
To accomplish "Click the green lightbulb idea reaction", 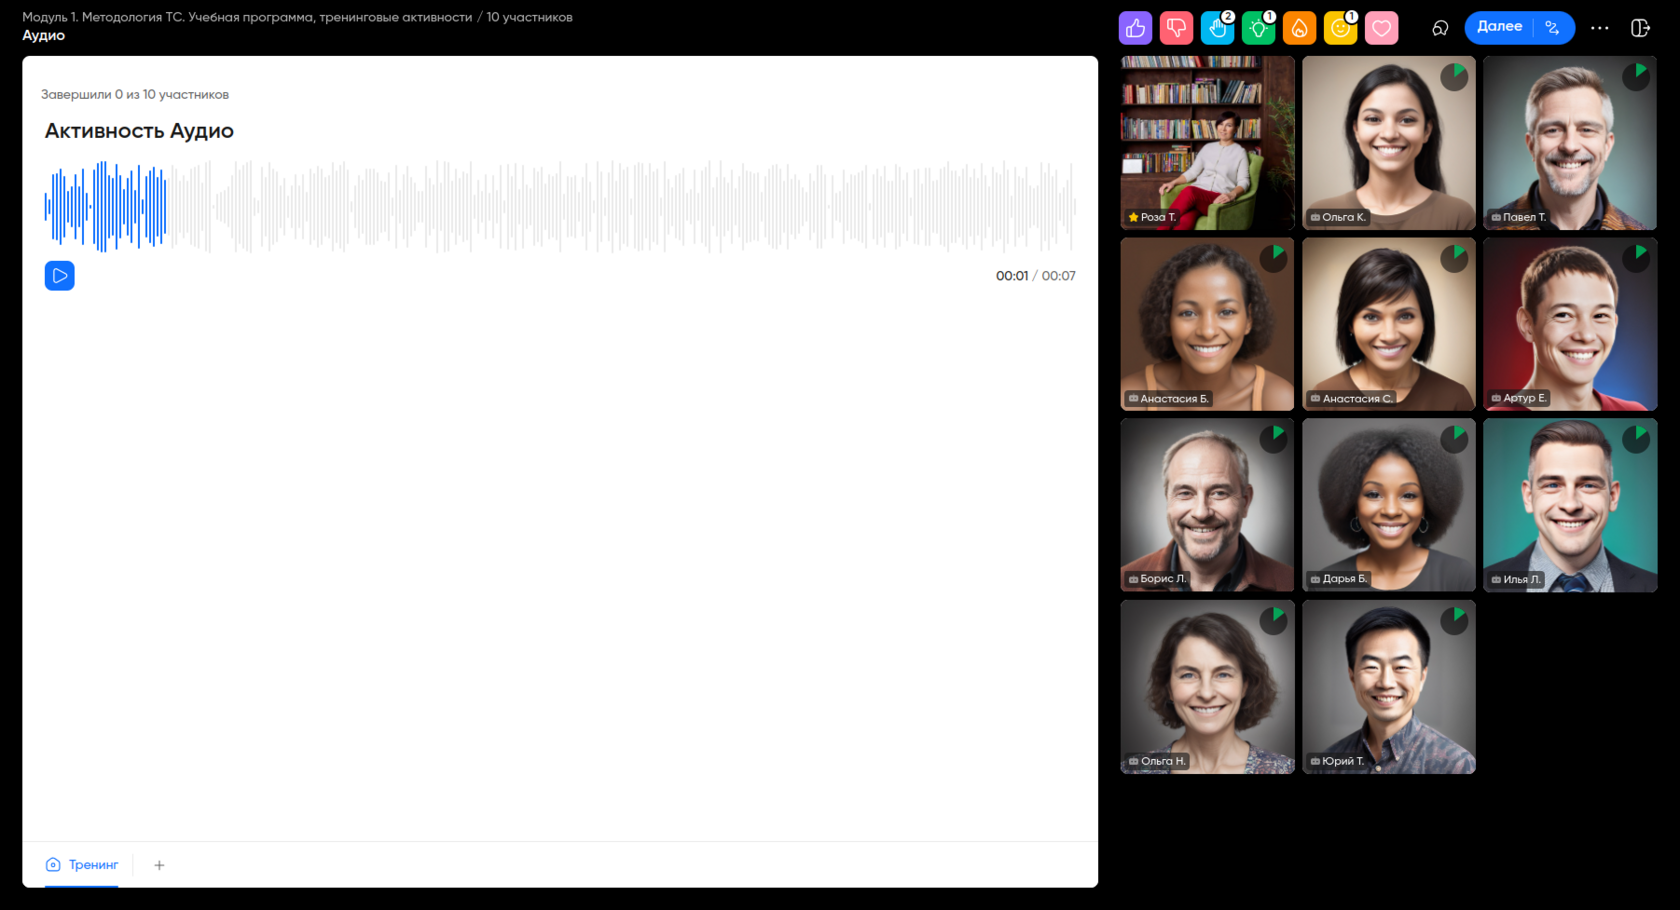I will (1258, 28).
